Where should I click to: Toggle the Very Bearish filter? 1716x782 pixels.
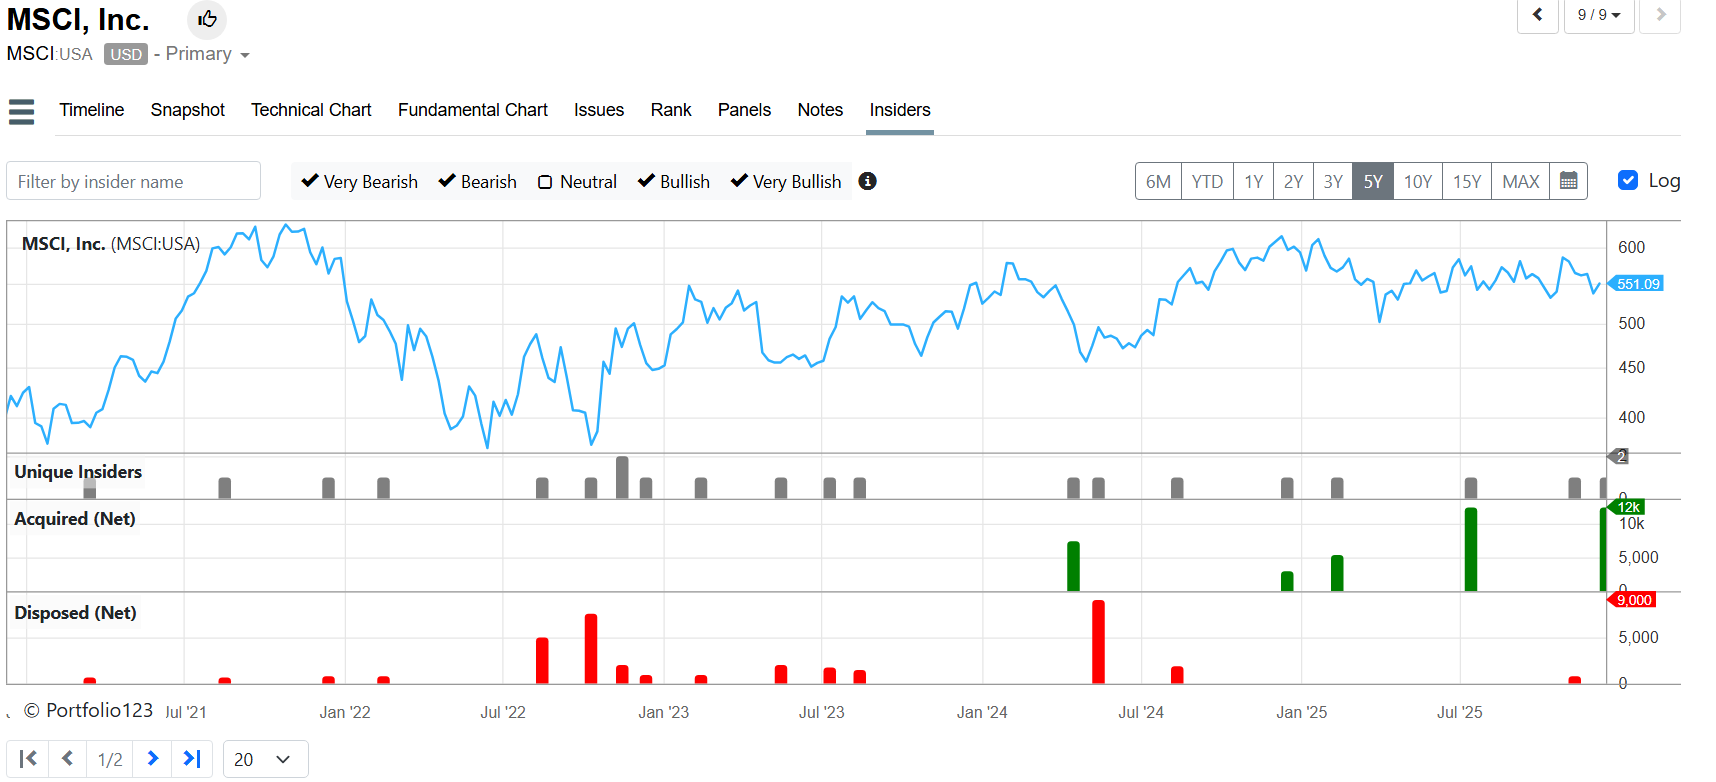pos(310,181)
